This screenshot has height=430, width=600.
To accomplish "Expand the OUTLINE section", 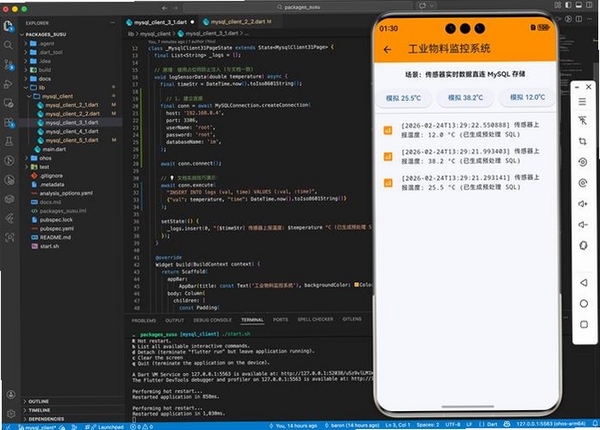I will pos(38,401).
